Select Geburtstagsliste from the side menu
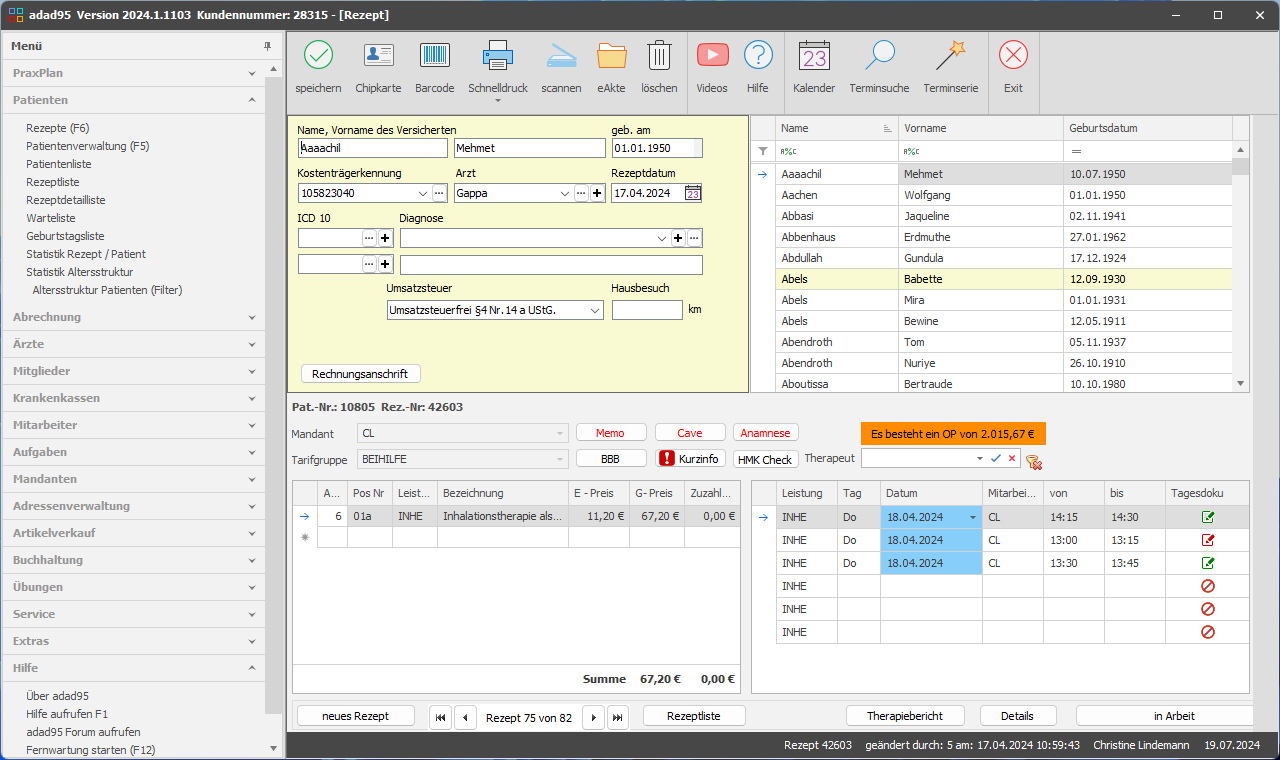The image size is (1280, 760). (x=65, y=236)
